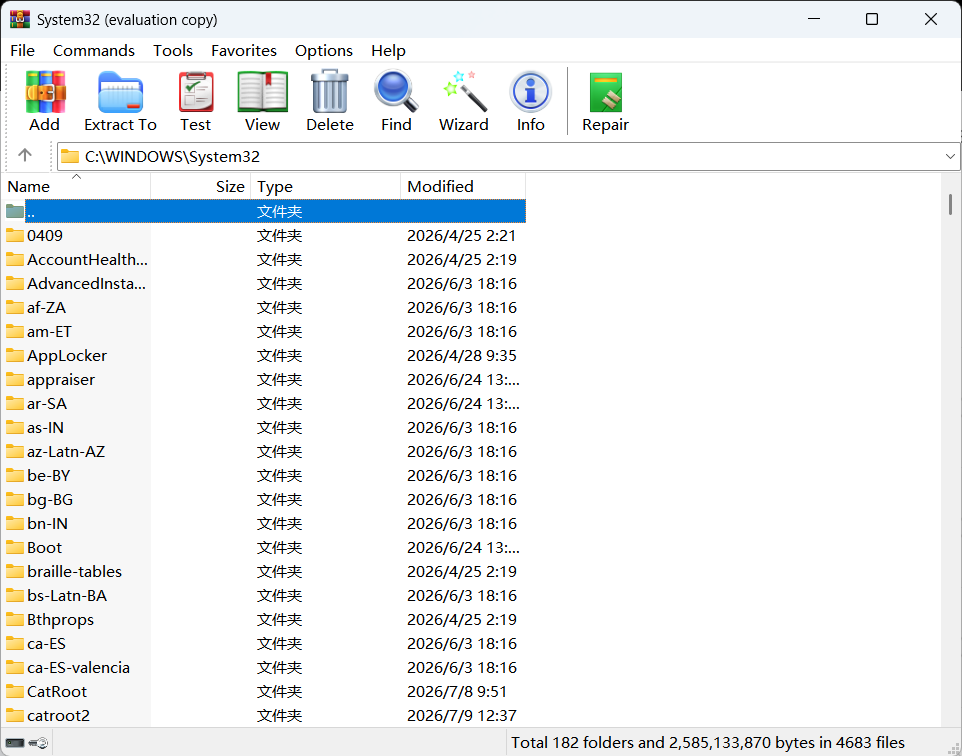Viewport: 962px width, 756px height.
Task: Select the ca-ES-valencia folder name
Action: click(79, 668)
